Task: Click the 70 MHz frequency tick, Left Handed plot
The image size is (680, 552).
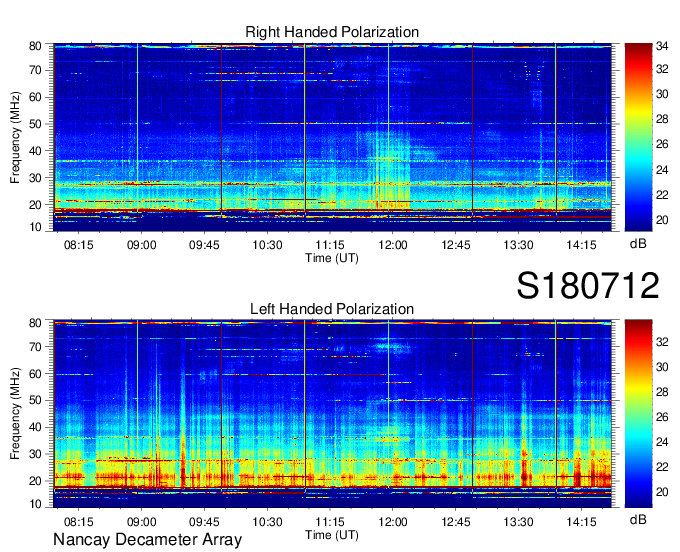Action: tap(35, 347)
